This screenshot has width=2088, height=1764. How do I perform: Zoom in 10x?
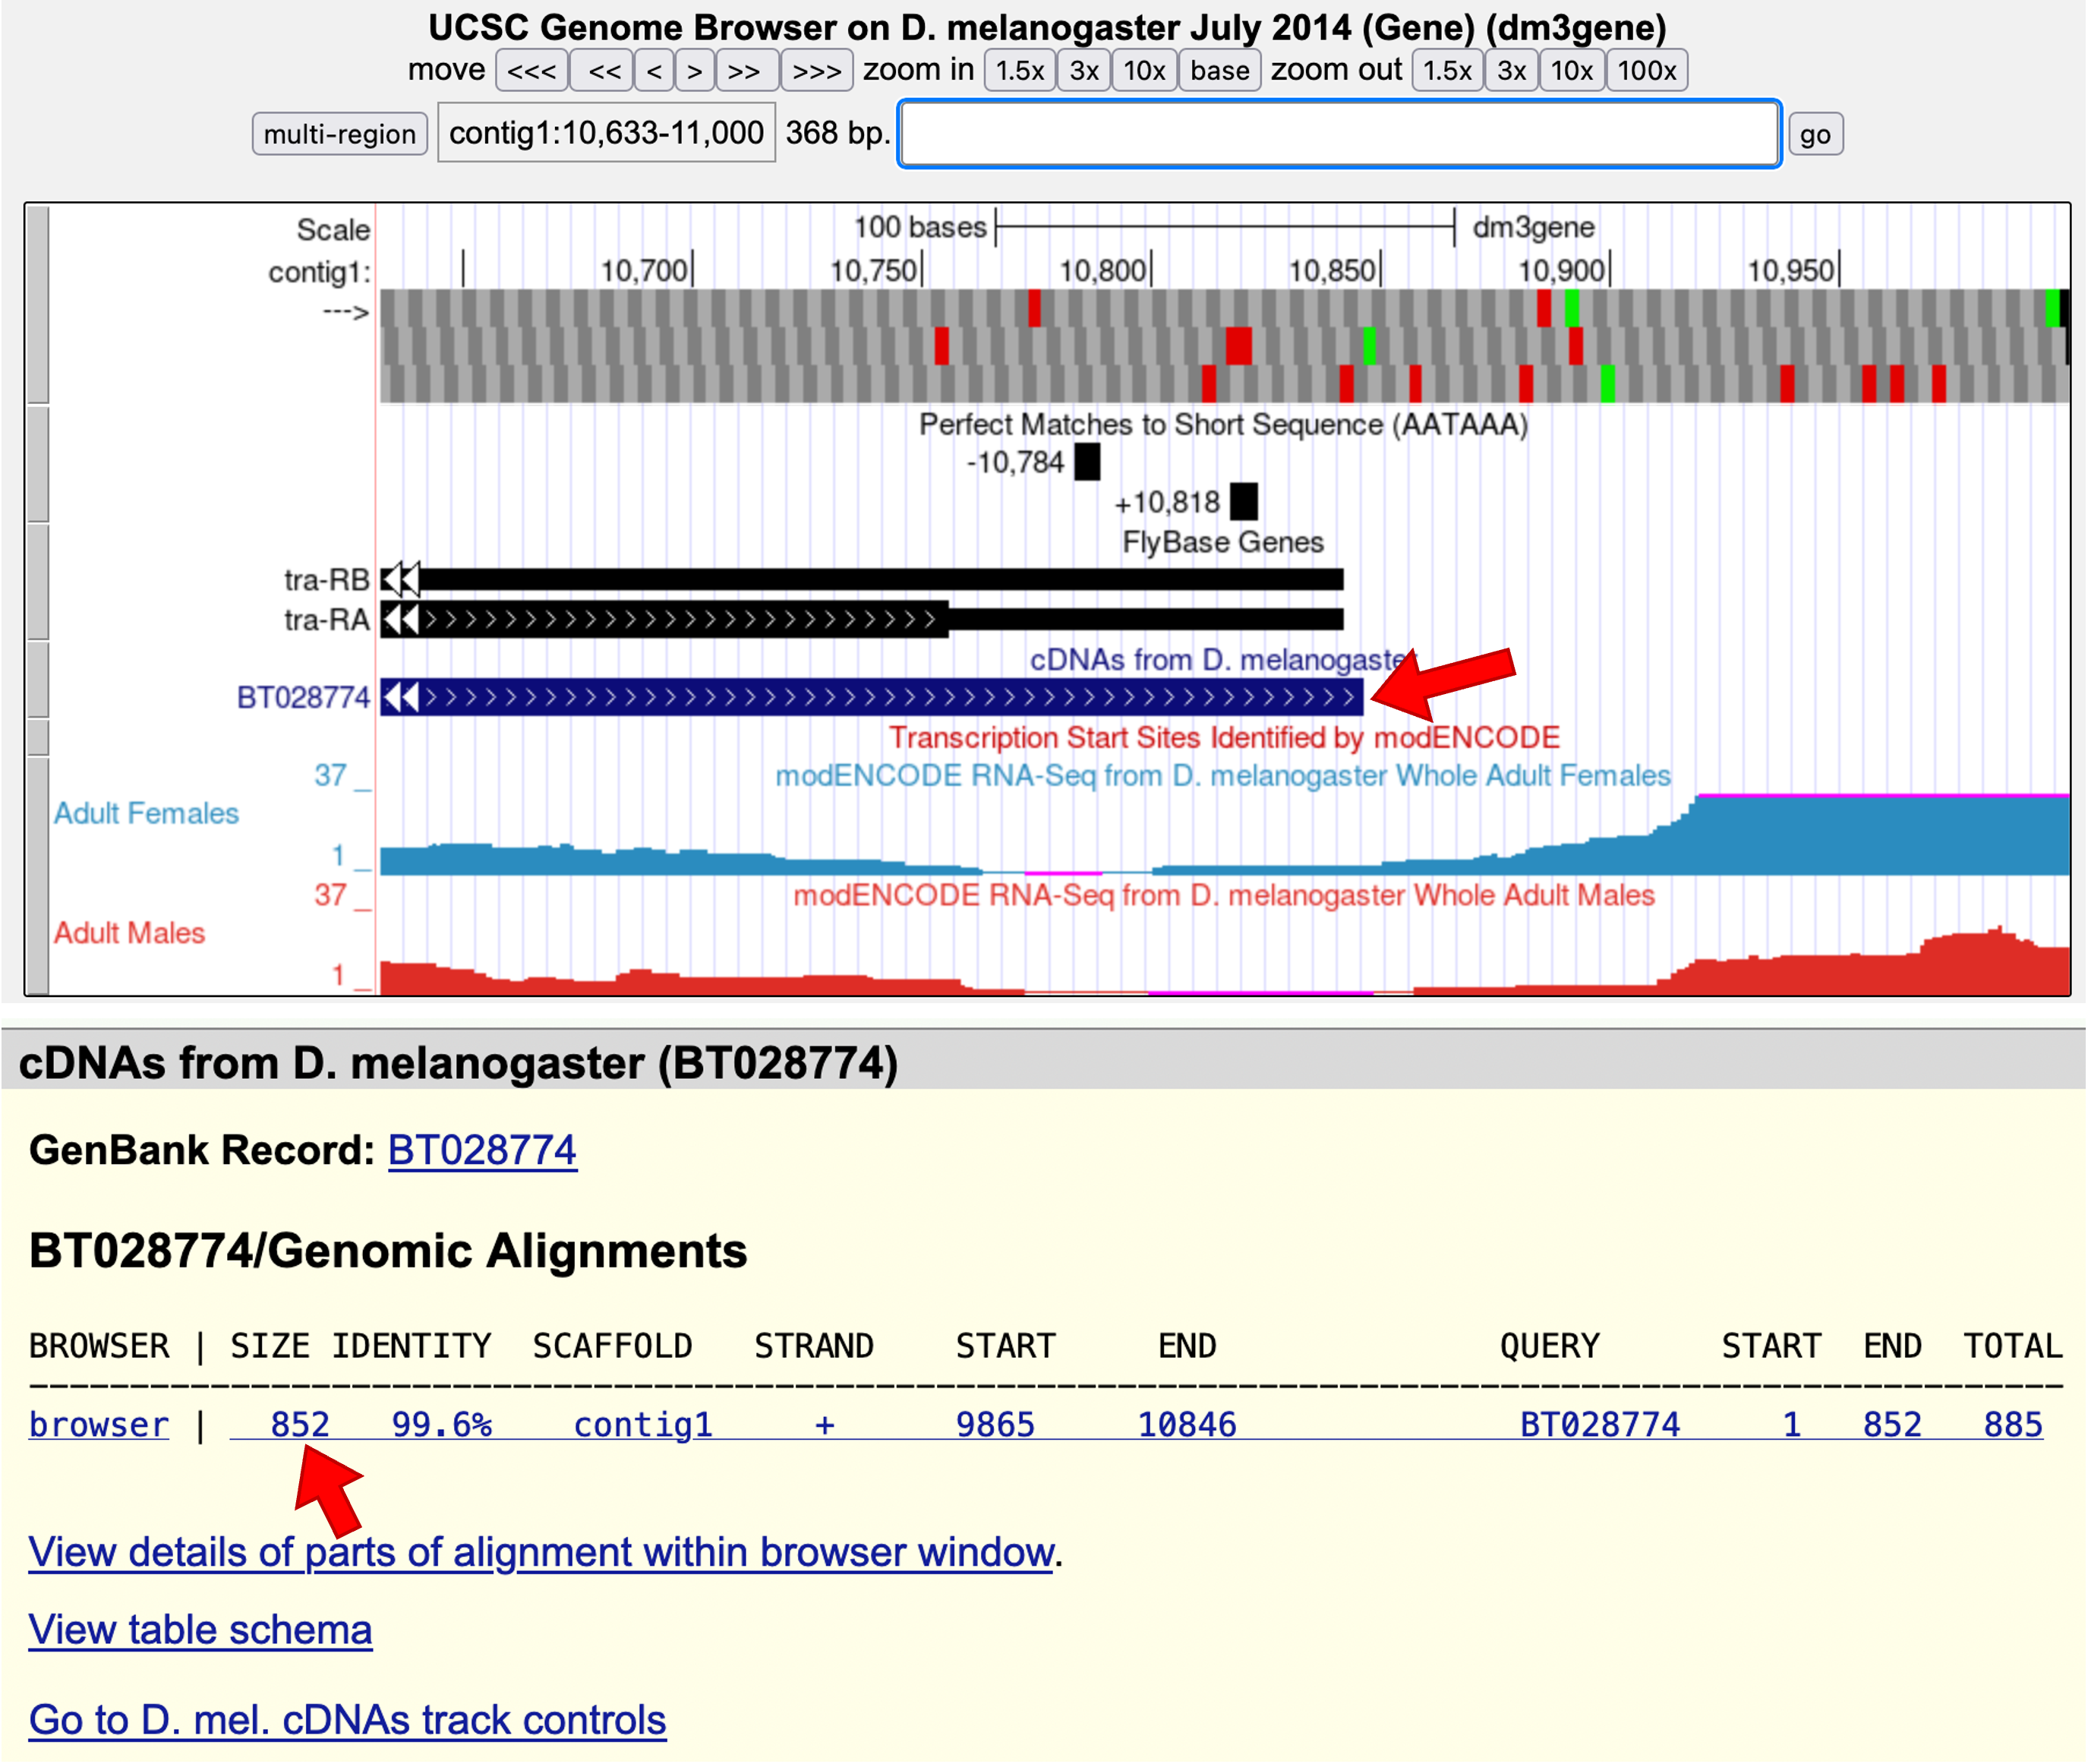[x=1144, y=71]
